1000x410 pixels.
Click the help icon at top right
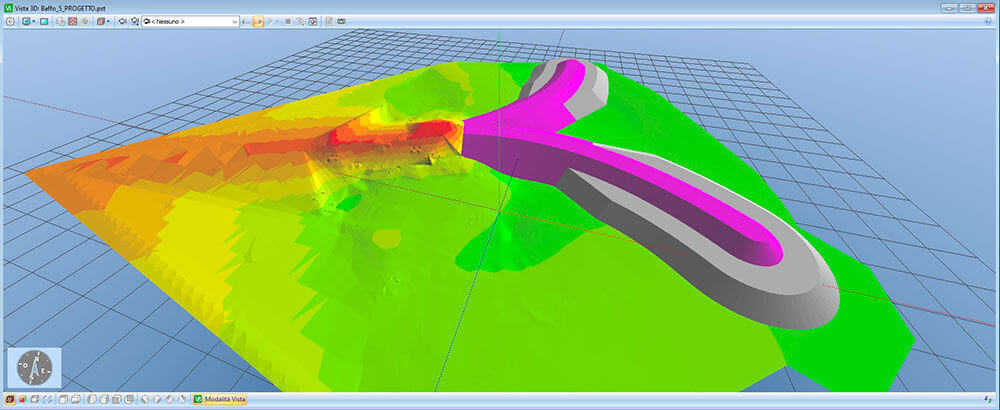(988, 20)
